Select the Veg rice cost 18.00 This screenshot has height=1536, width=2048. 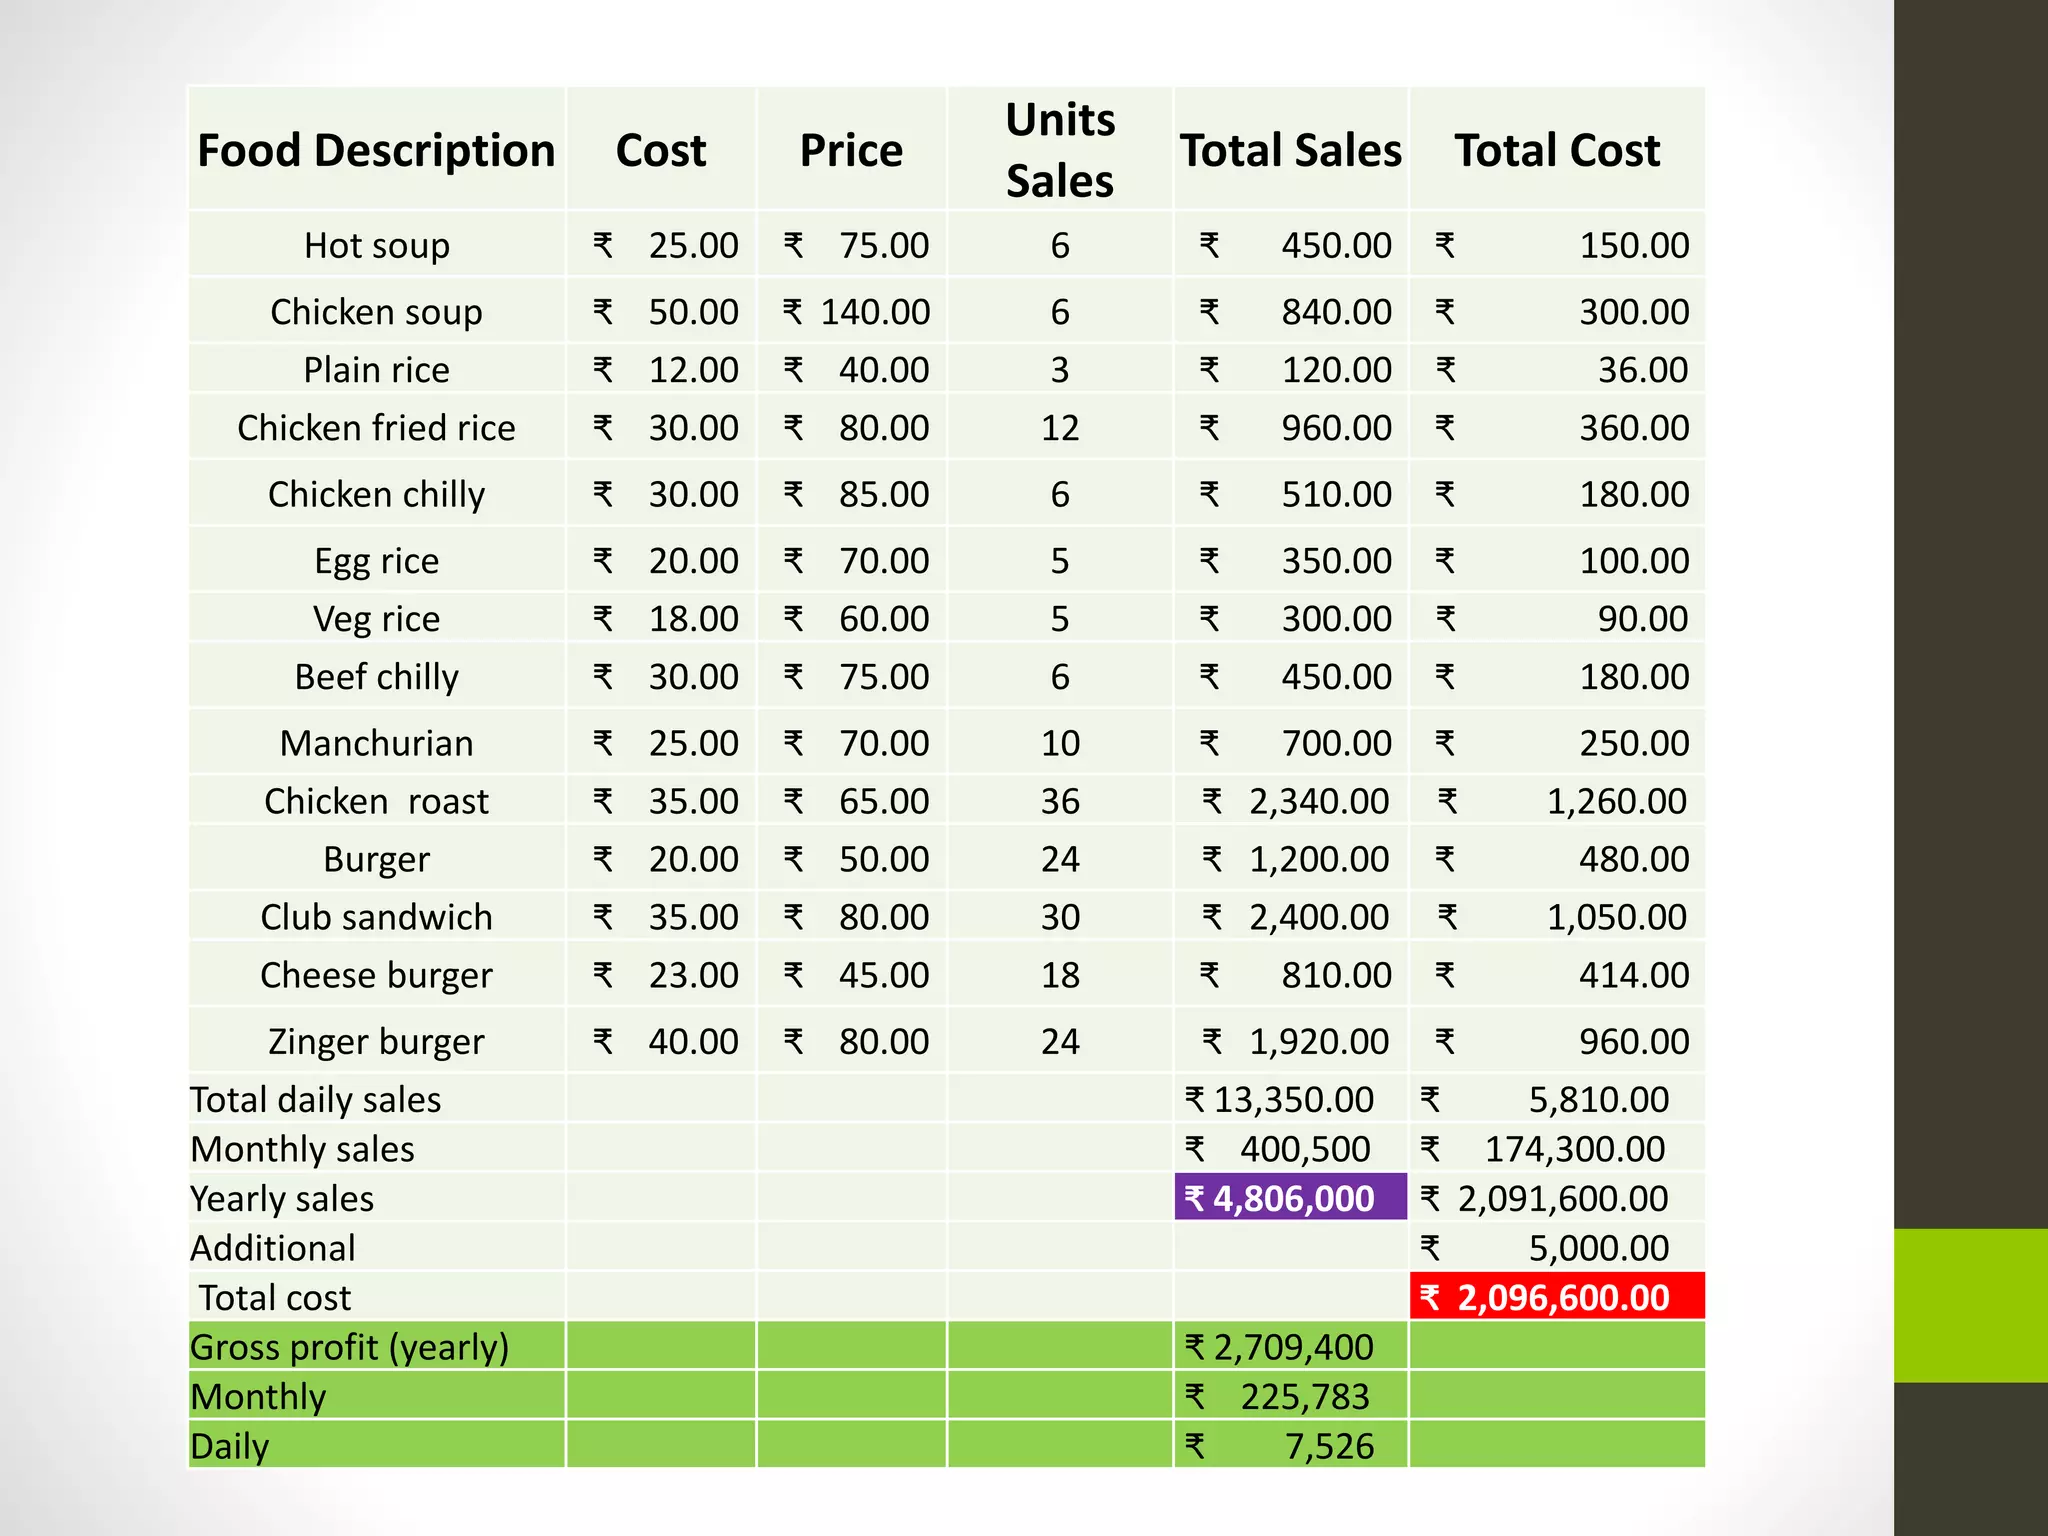click(x=694, y=619)
